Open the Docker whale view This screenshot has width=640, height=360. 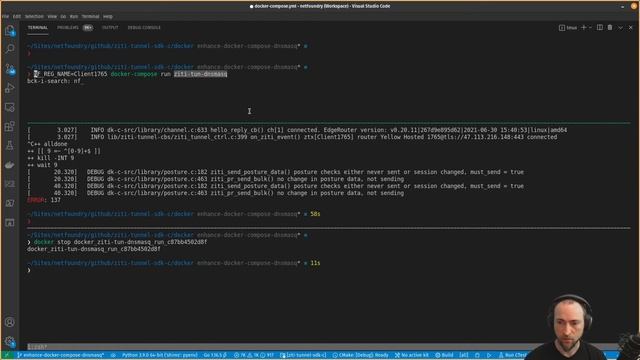point(10,165)
